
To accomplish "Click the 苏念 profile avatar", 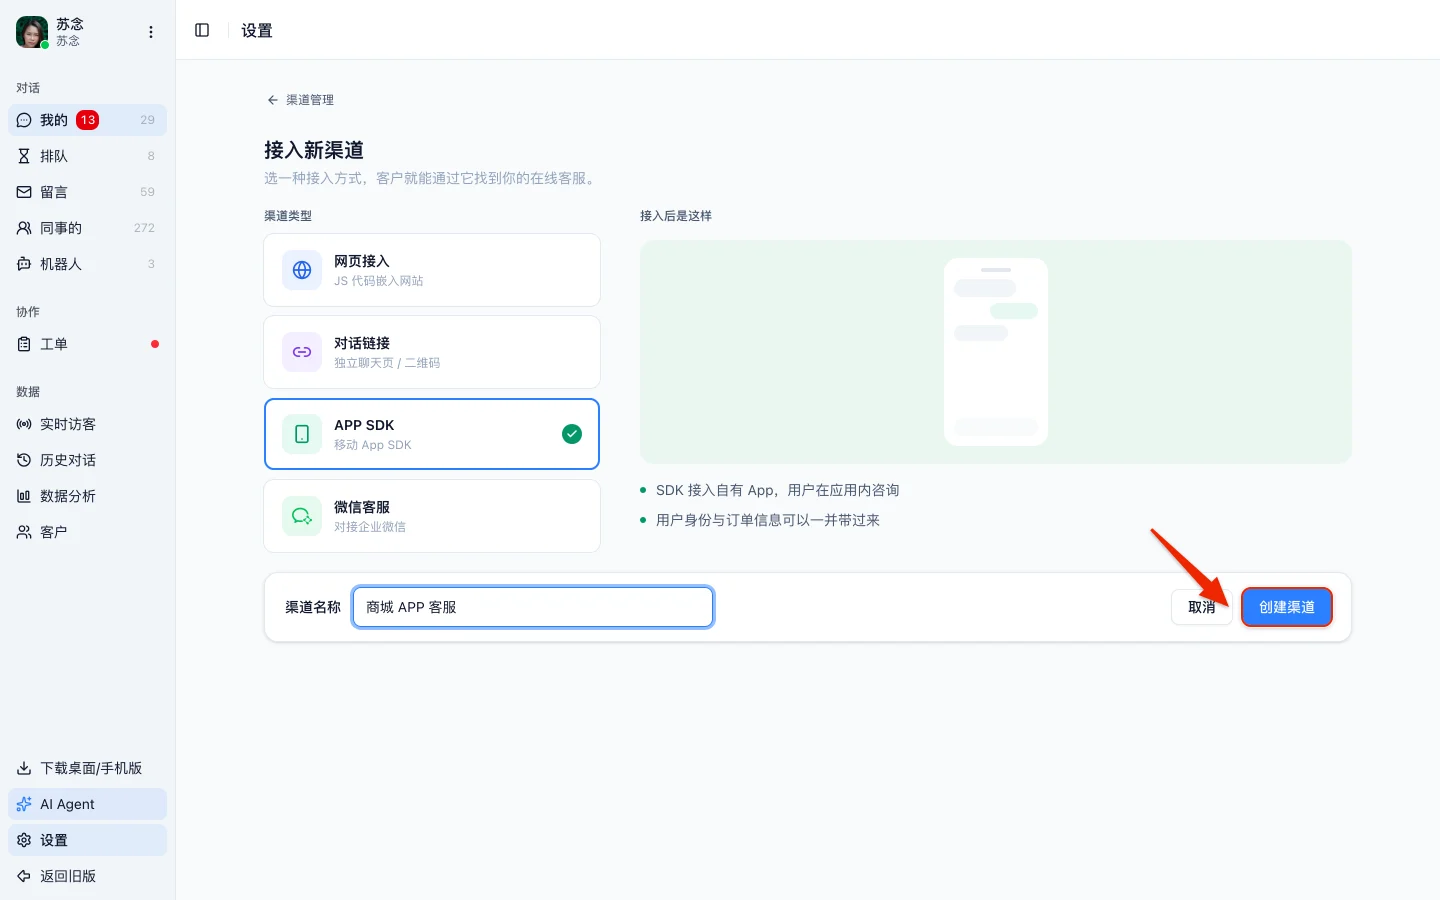I will 32,32.
